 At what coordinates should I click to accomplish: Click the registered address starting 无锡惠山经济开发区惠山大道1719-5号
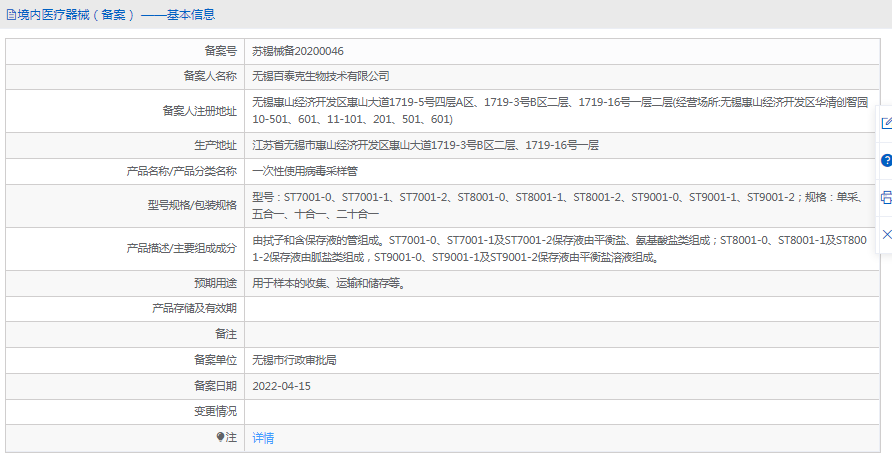(x=560, y=111)
